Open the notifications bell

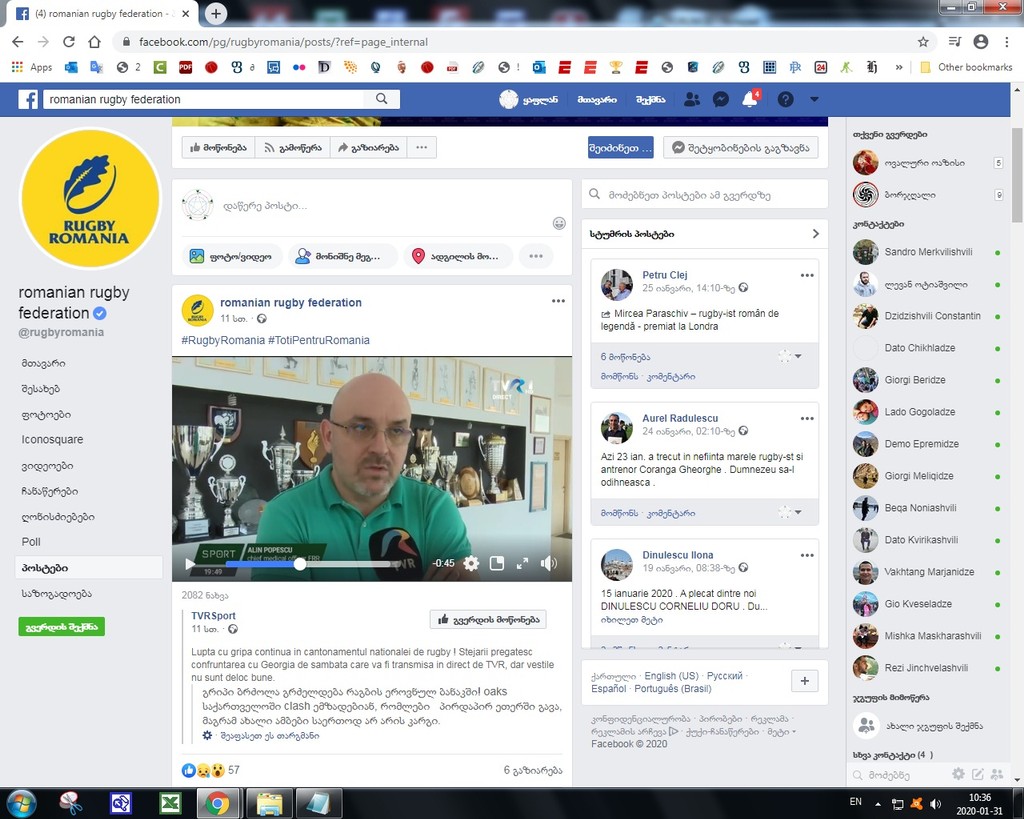click(750, 99)
